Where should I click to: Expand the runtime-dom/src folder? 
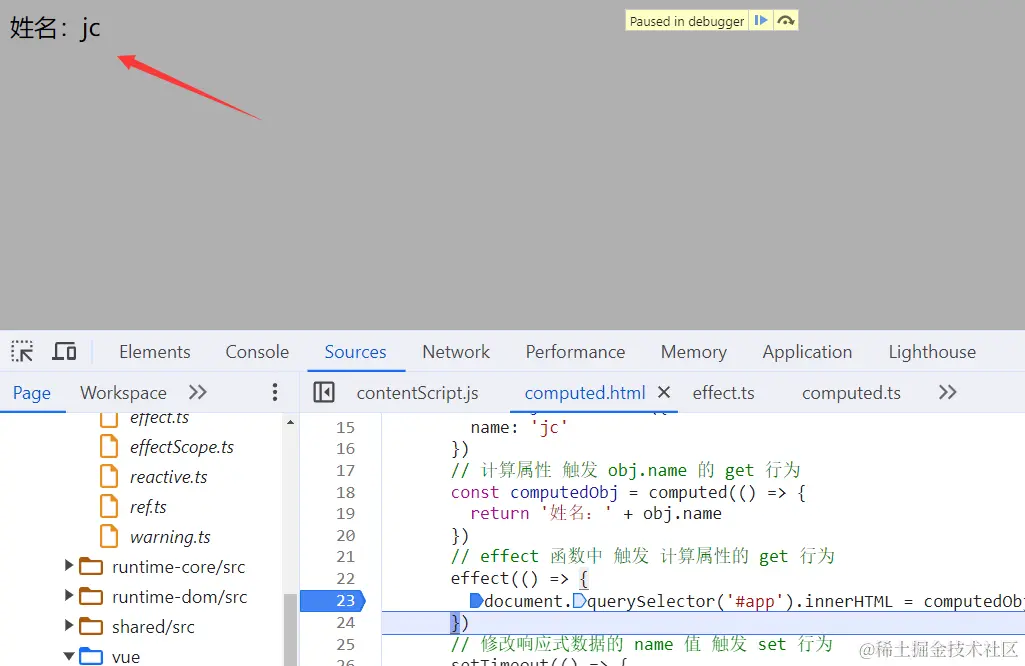pos(69,595)
